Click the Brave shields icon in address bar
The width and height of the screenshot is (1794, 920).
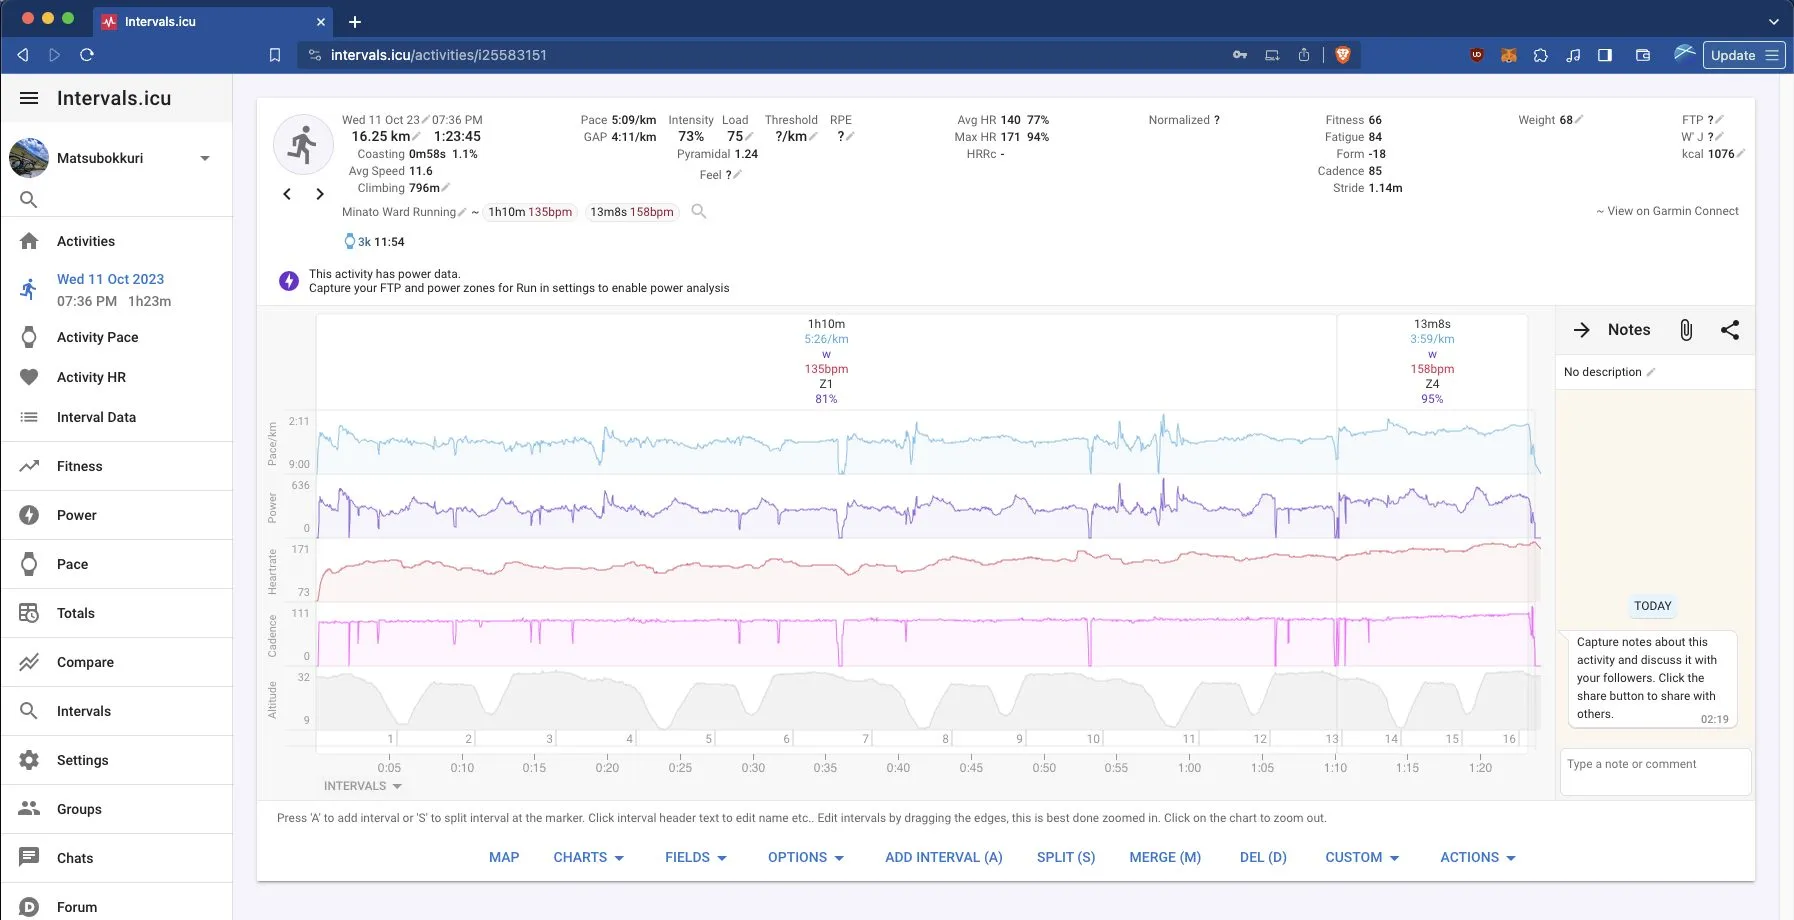pos(1343,55)
